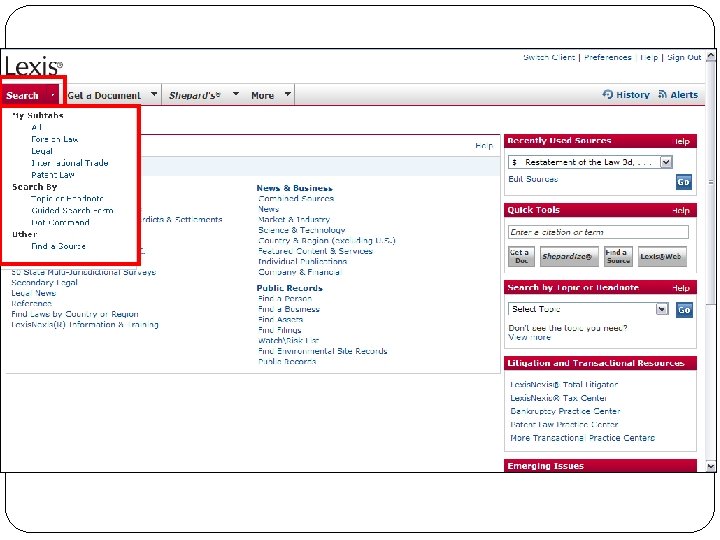Select Patent Law subtab menu item

pyautogui.click(x=52, y=175)
